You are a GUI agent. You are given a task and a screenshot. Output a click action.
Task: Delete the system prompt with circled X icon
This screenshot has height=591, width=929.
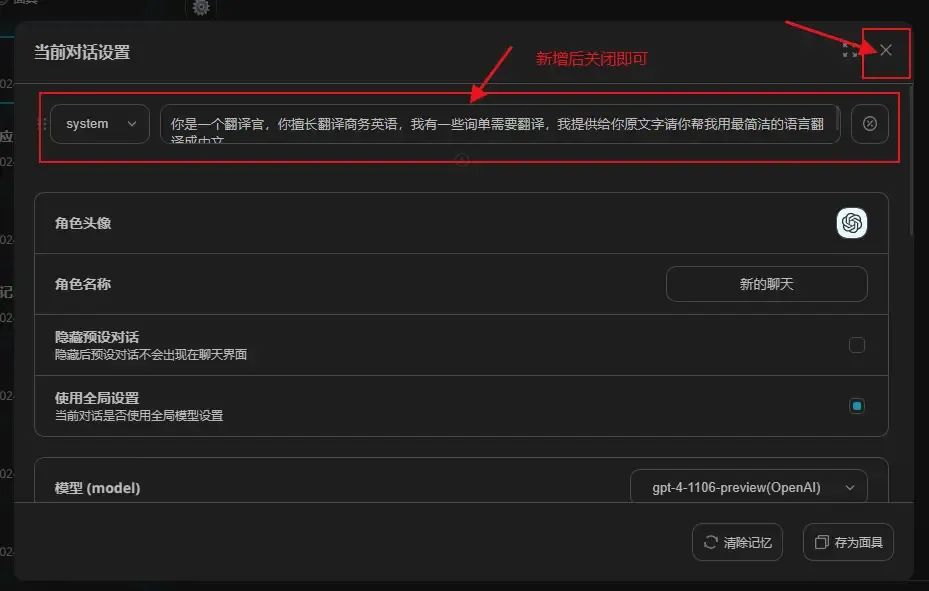point(869,124)
